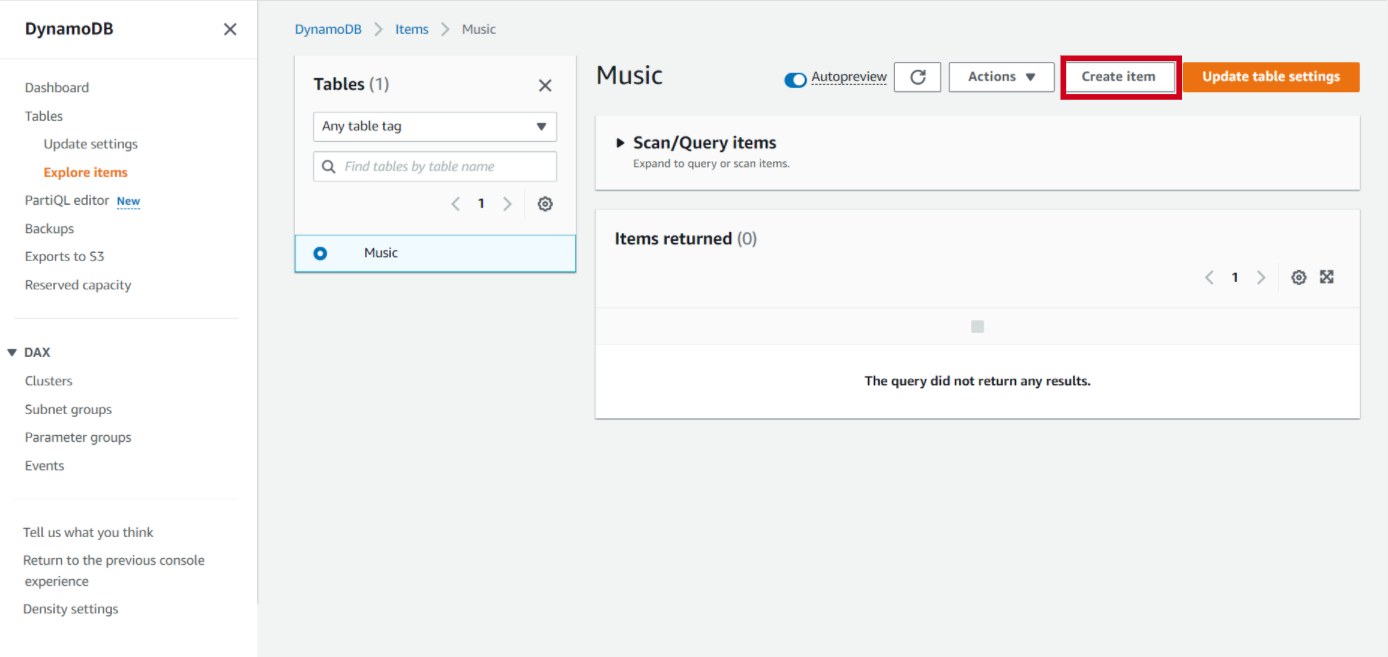Viewport: 1388px width, 657px height.
Task: Open Tables in the sidebar
Action: point(44,116)
